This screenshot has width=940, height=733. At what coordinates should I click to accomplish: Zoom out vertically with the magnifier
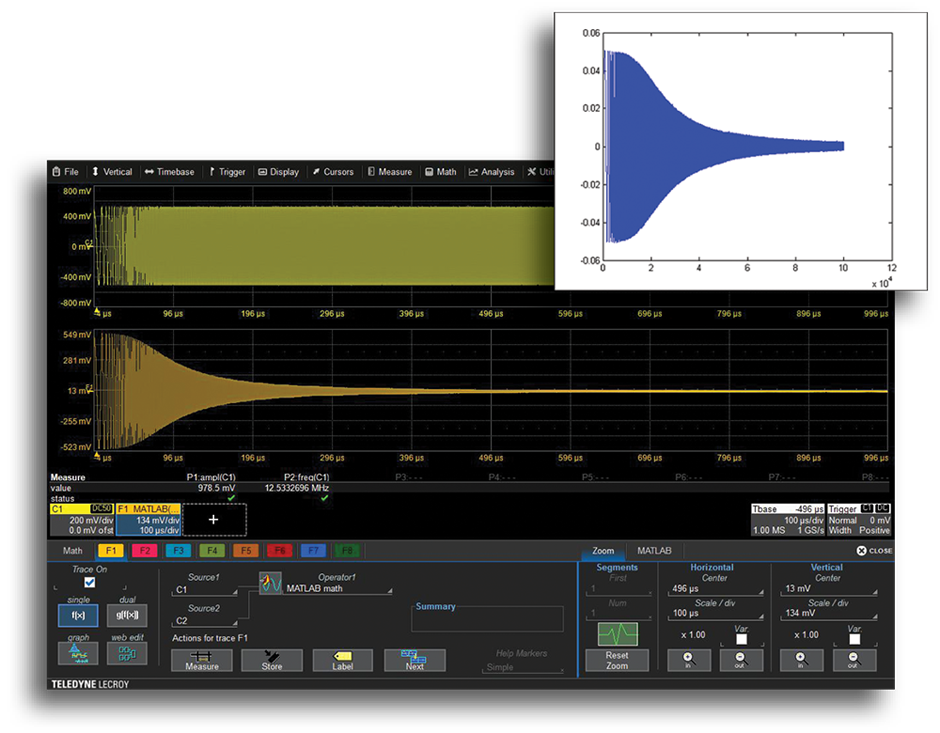(x=853, y=660)
